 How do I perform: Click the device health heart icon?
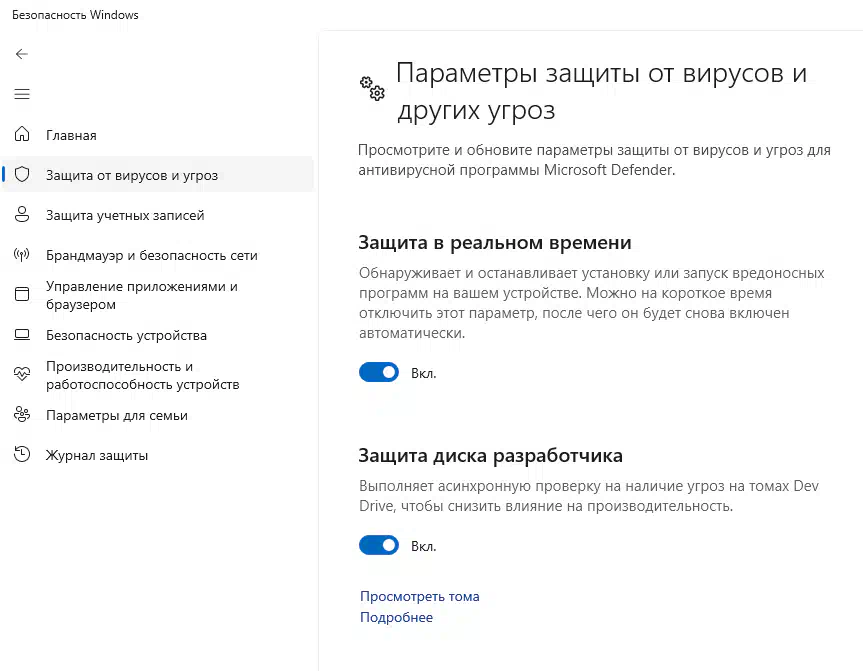[x=22, y=374]
